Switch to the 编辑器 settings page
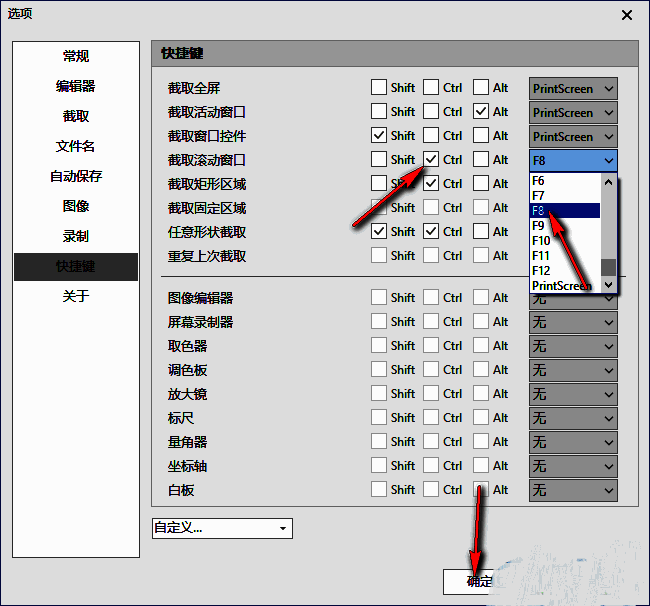The image size is (650, 606). click(76, 86)
